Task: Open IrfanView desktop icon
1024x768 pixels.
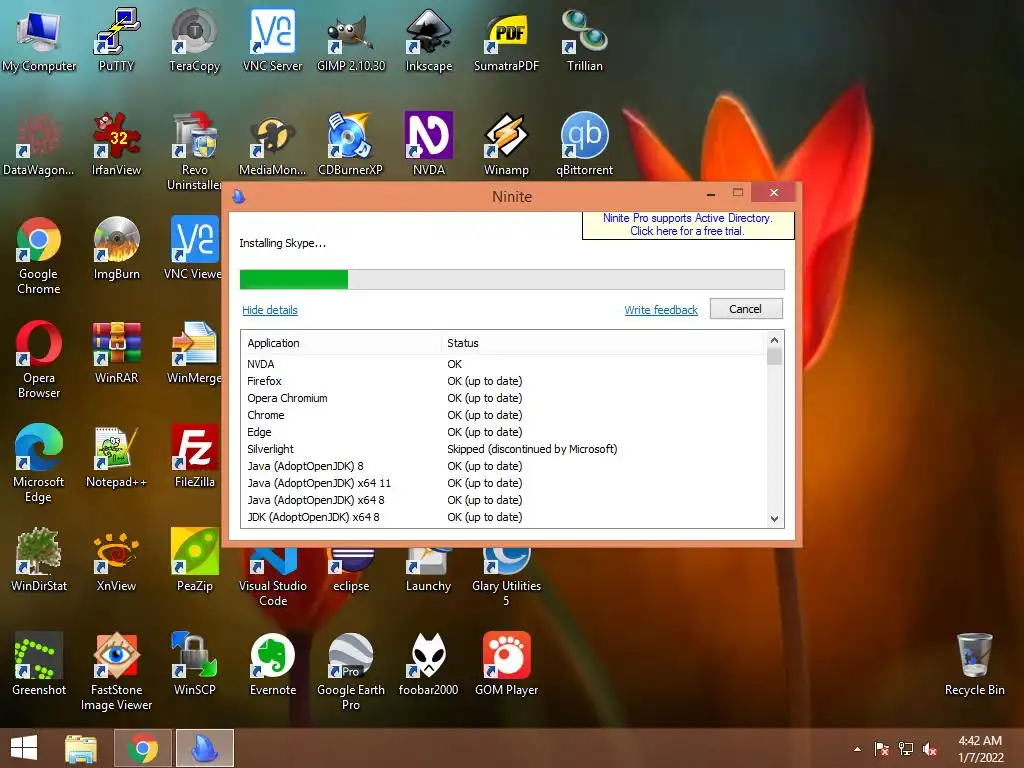Action: click(x=116, y=144)
